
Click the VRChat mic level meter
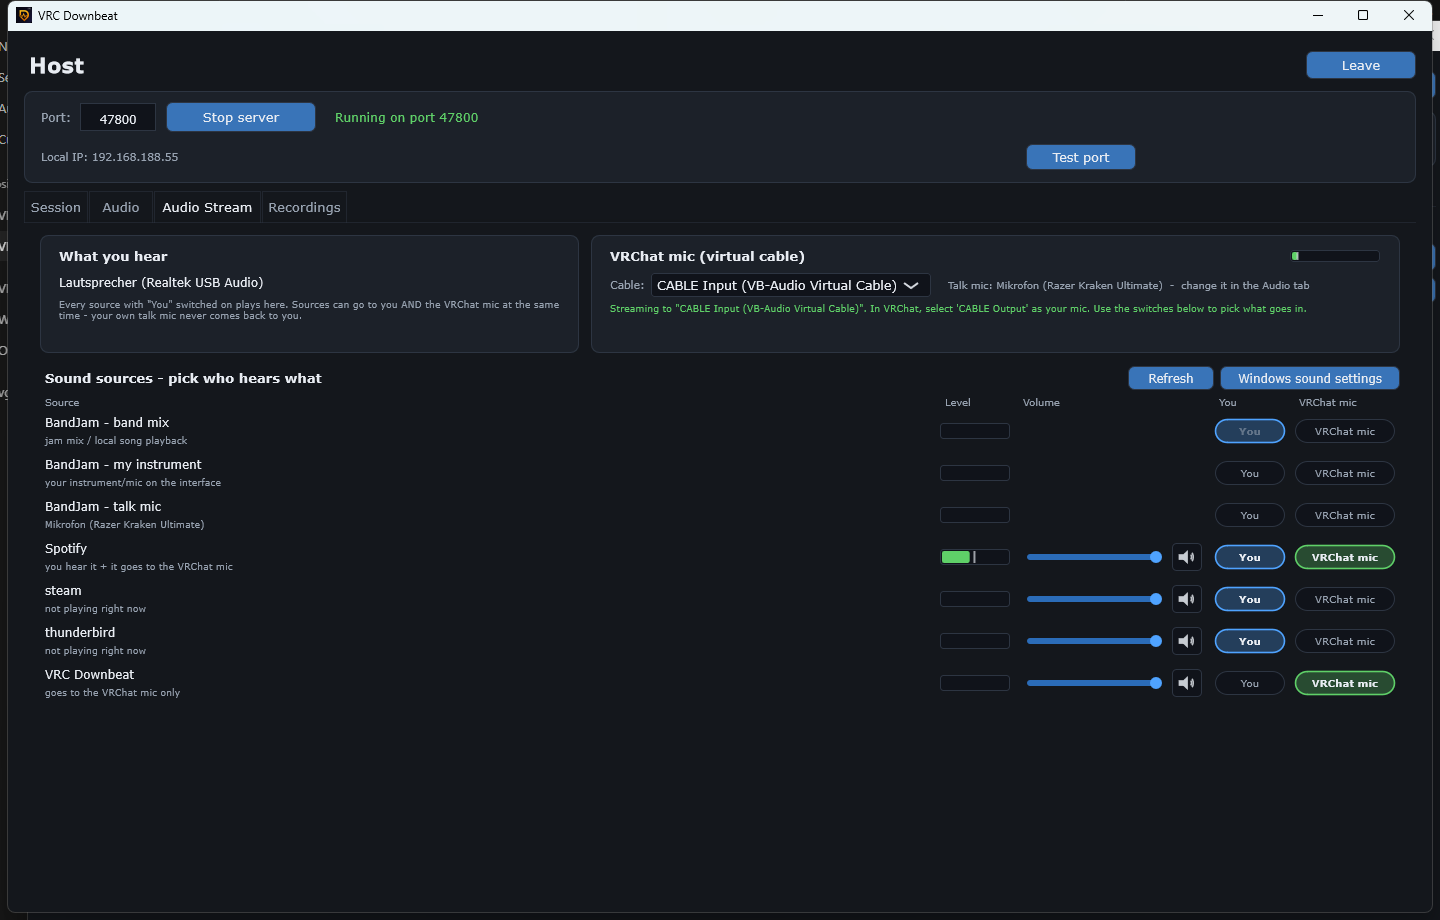coord(1335,256)
